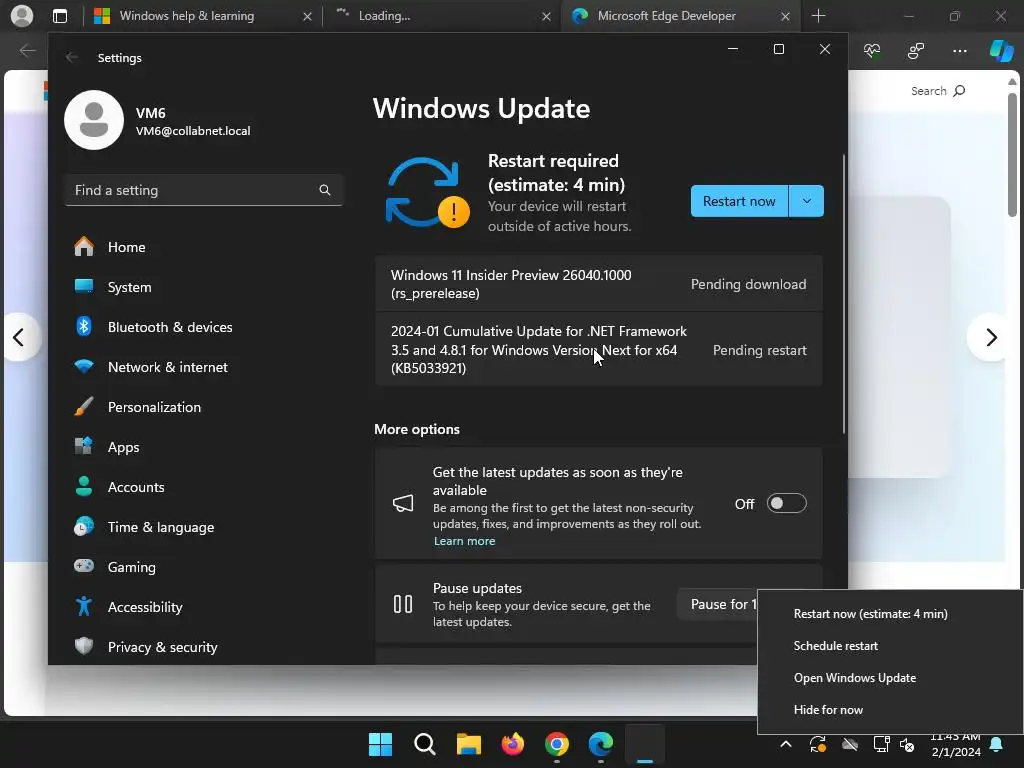
Task: Launch Google Chrome from taskbar
Action: [556, 744]
